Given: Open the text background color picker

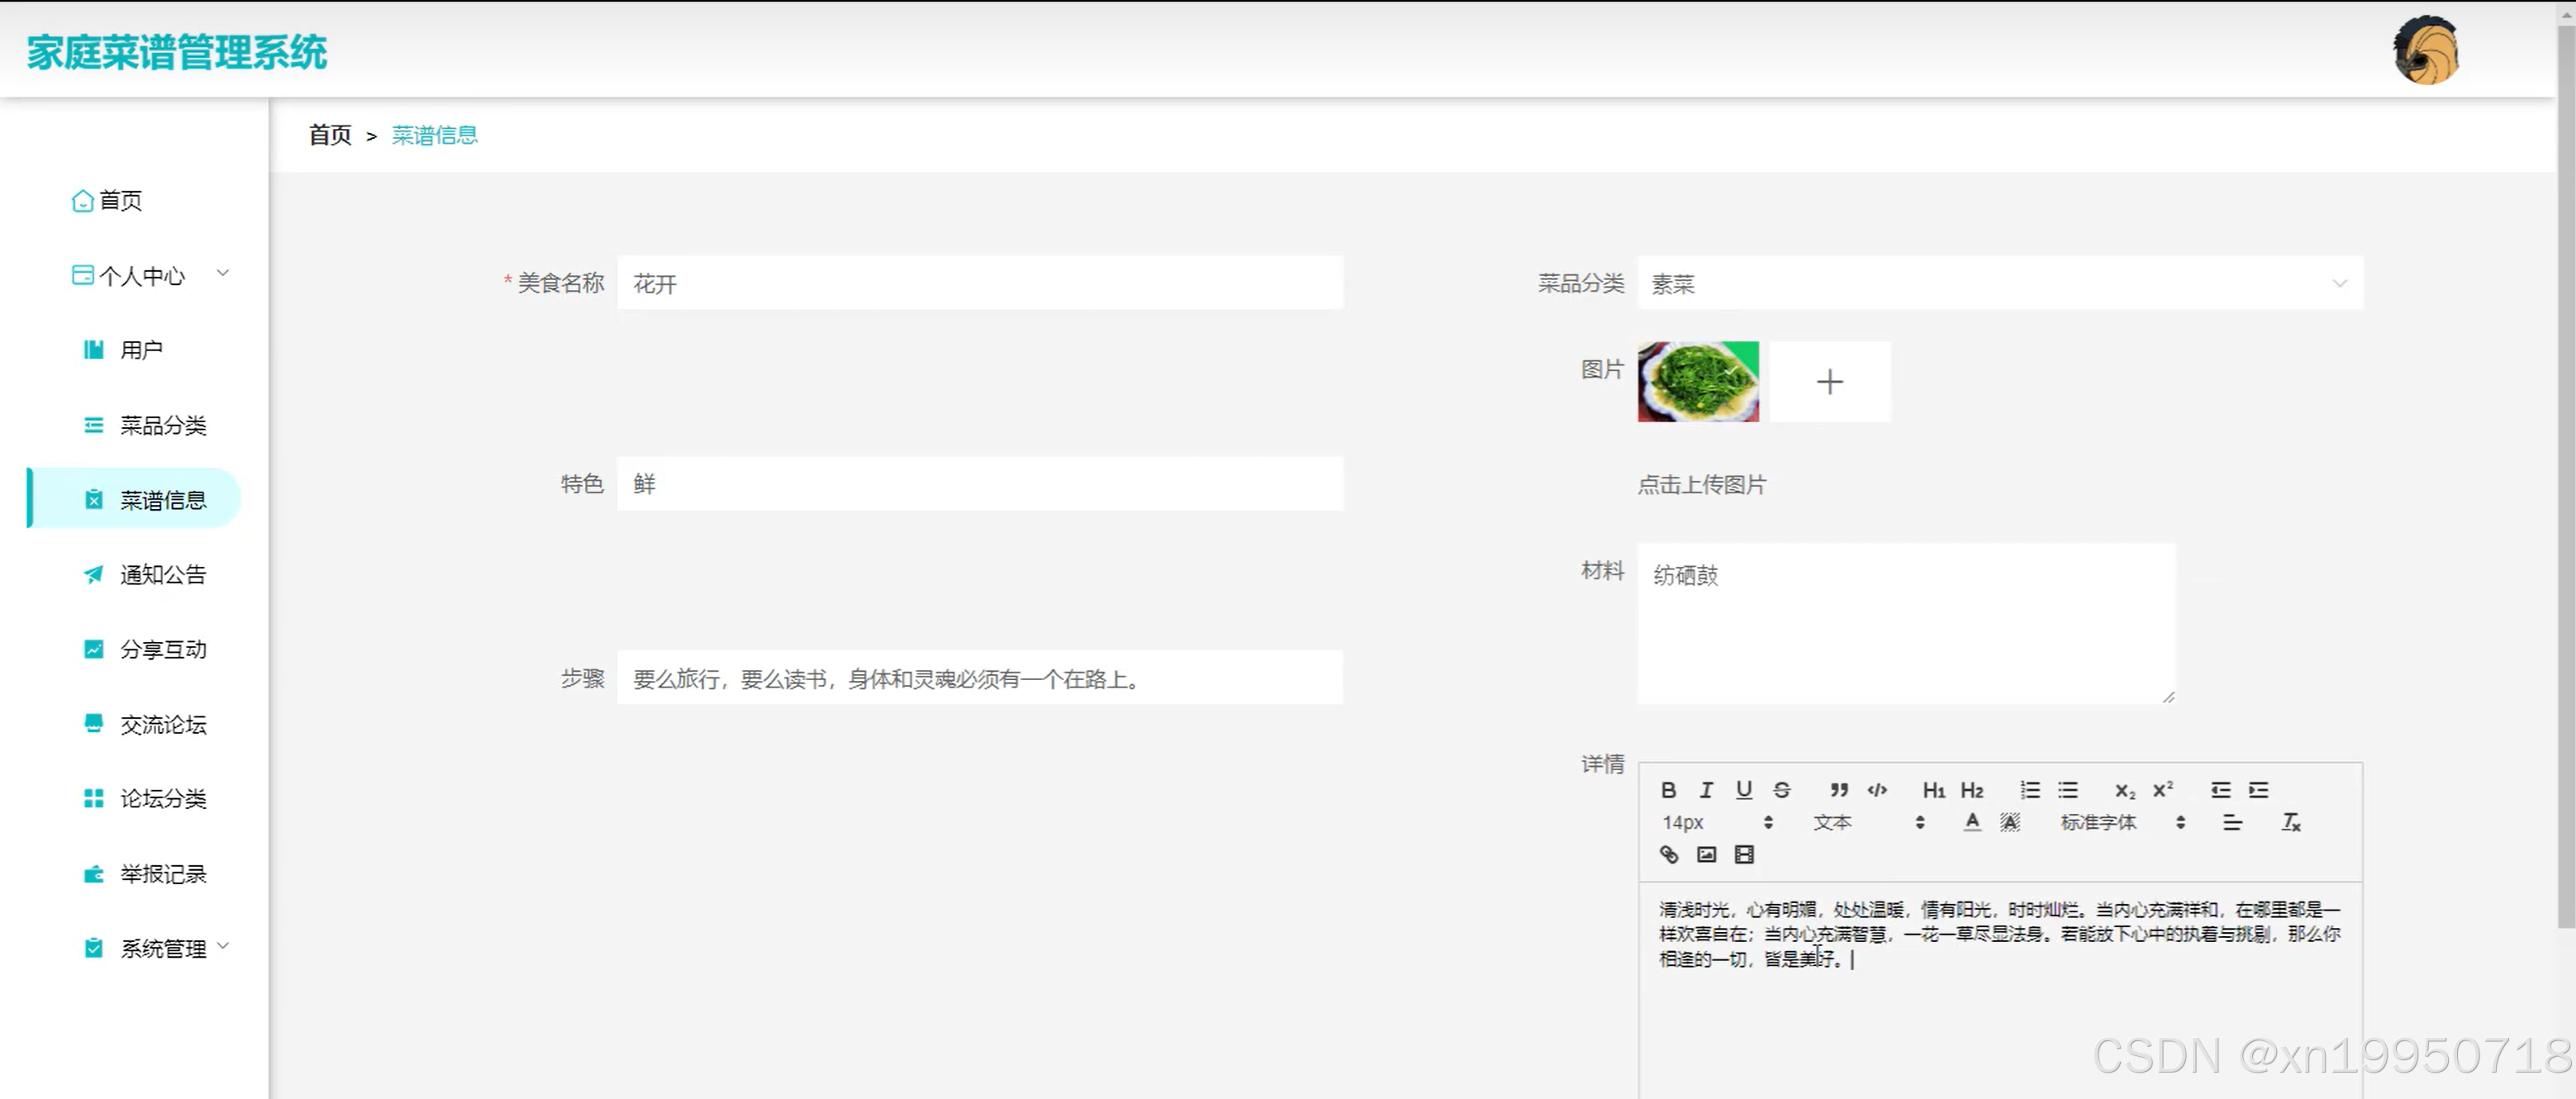Looking at the screenshot, I should 2010,822.
